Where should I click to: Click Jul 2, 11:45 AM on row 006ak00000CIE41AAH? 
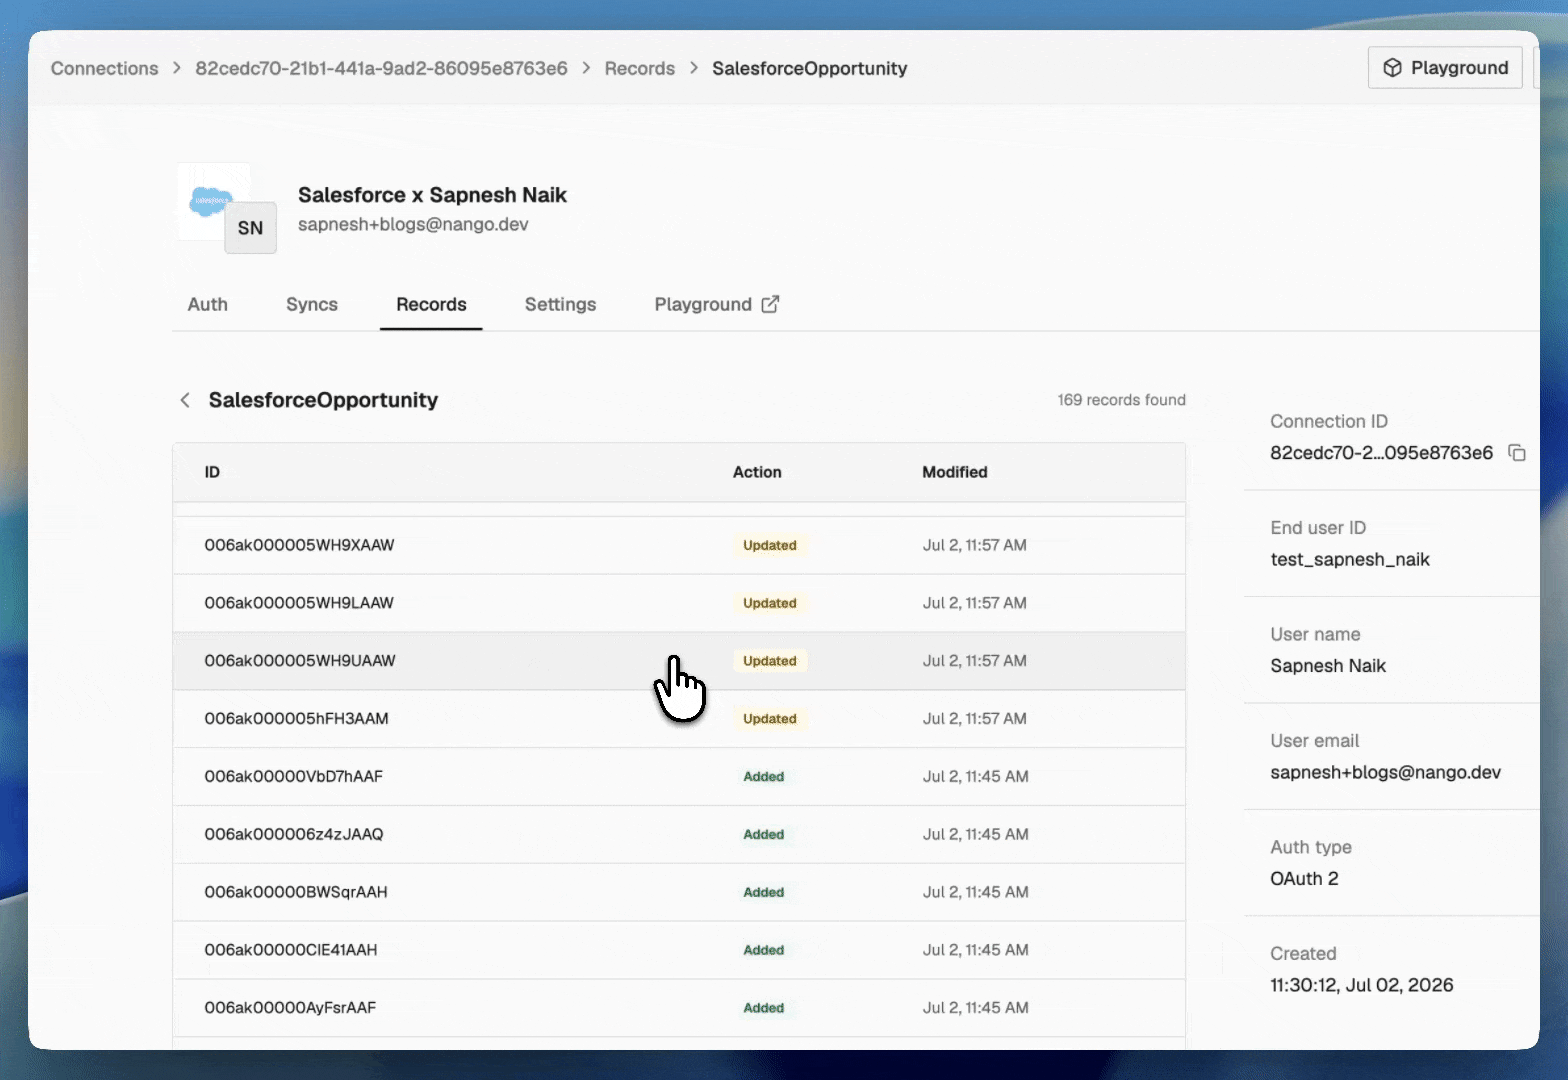pyautogui.click(x=975, y=950)
